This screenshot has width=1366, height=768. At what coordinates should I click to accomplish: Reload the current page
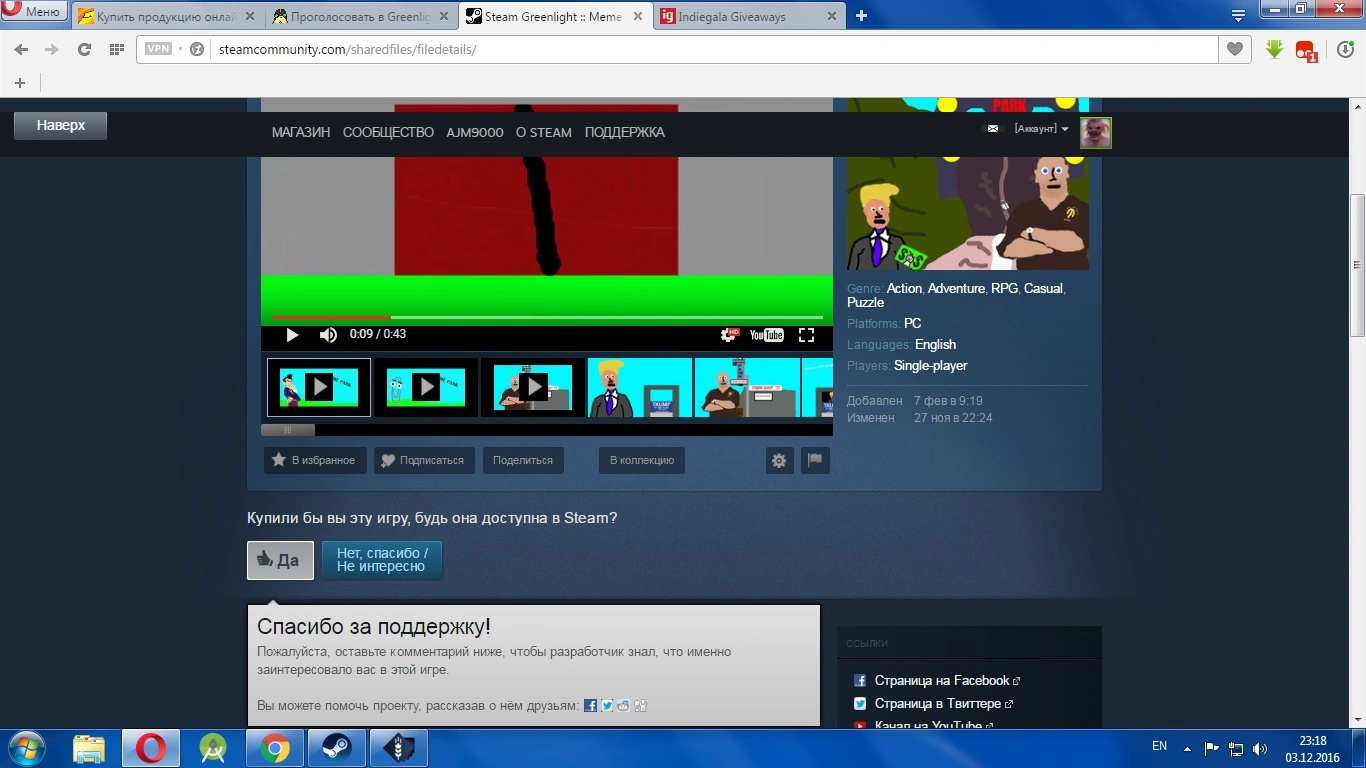click(x=84, y=49)
